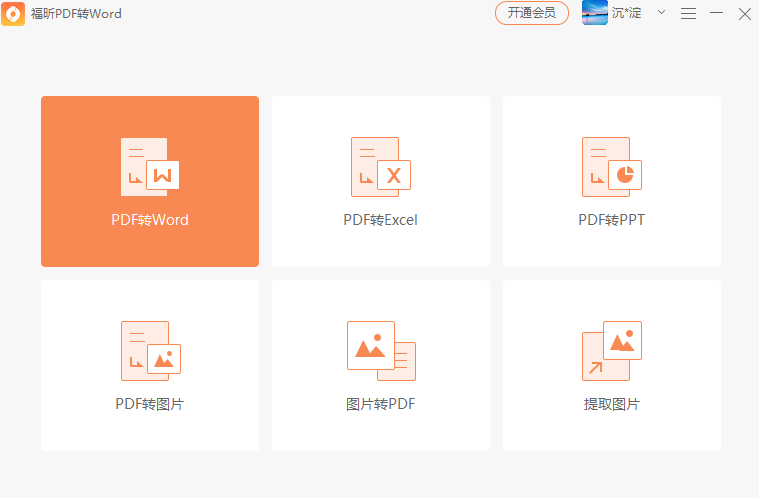Choose the PDF转PPT text label
Viewport: 759px width, 498px height.
pos(611,220)
